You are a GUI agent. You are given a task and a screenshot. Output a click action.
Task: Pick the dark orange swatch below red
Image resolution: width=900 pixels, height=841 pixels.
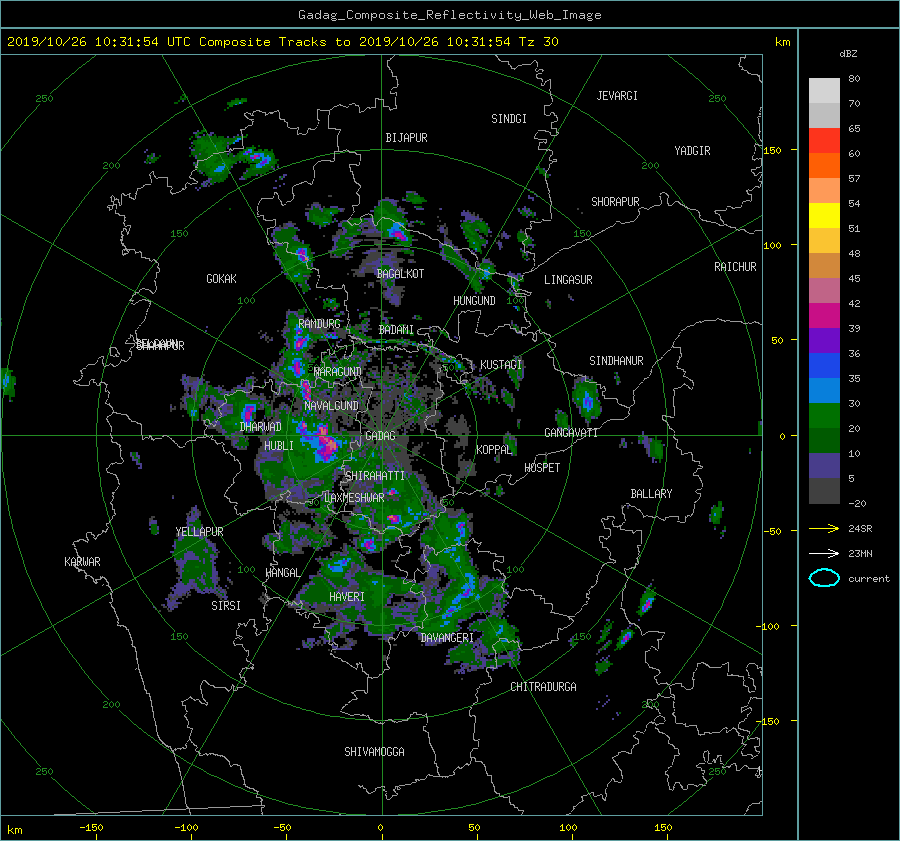pos(824,166)
